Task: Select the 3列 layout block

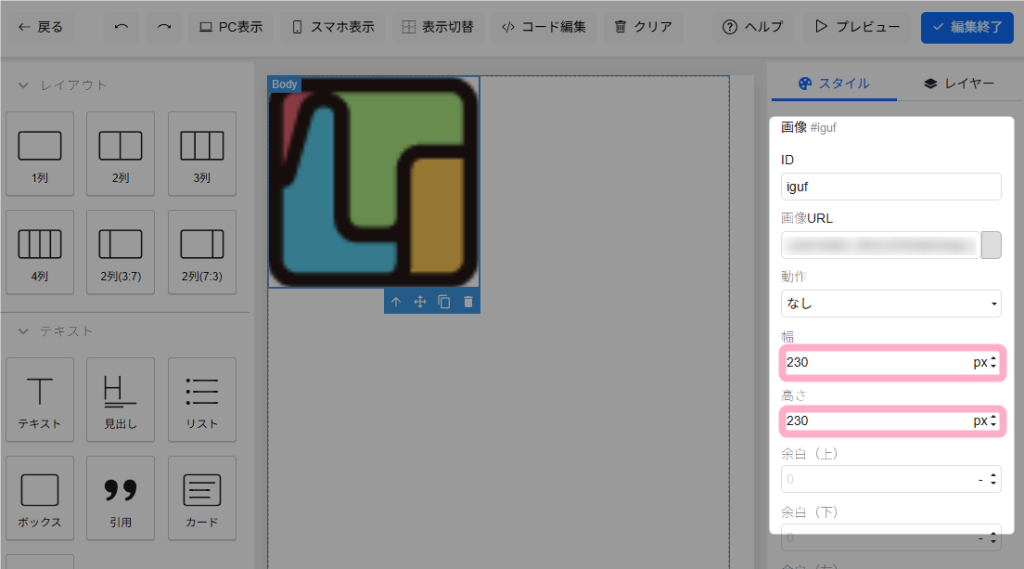Action: pyautogui.click(x=202, y=154)
